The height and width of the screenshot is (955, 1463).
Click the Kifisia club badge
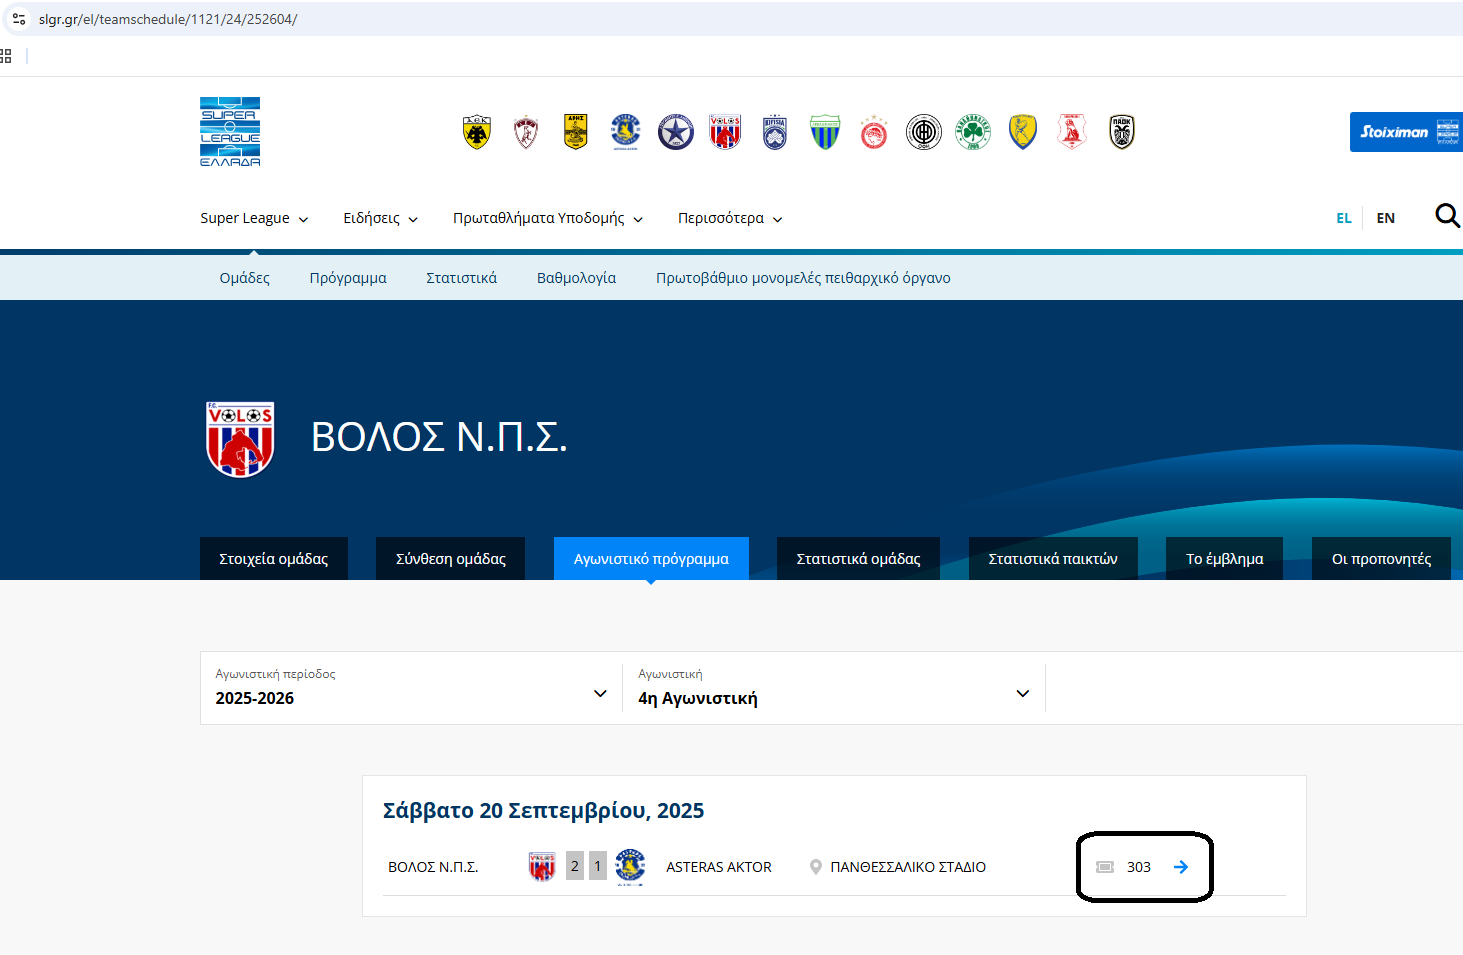(775, 132)
